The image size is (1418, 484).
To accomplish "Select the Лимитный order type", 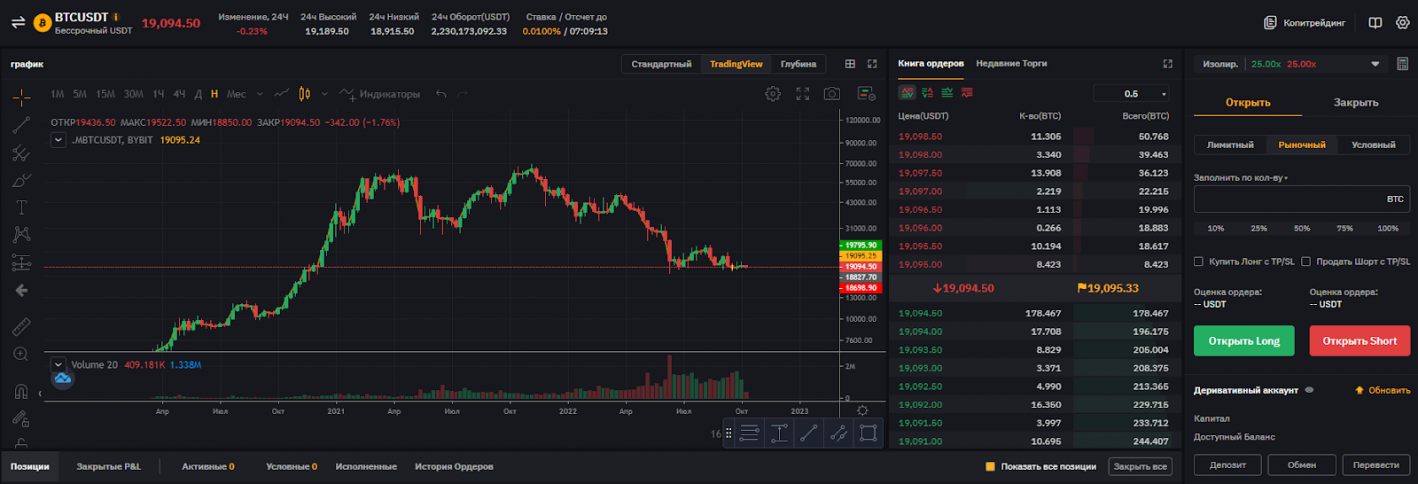I will [x=1230, y=145].
